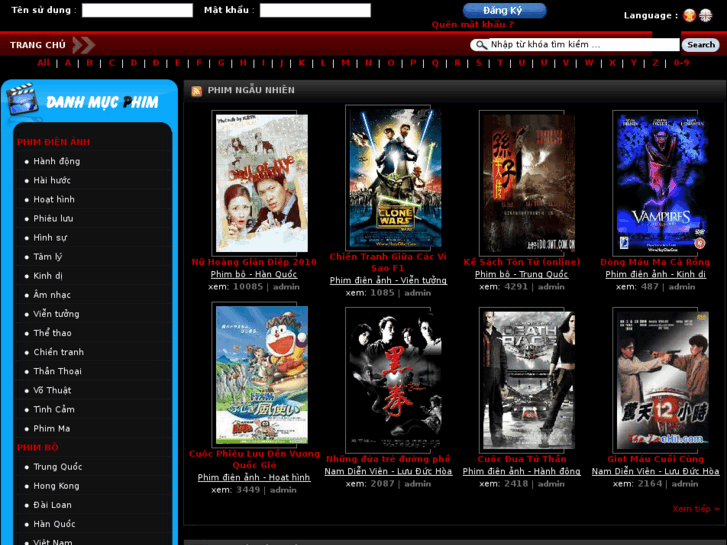The width and height of the screenshot is (727, 545).
Task: Click the Vampires movie poster
Action: tap(663, 183)
